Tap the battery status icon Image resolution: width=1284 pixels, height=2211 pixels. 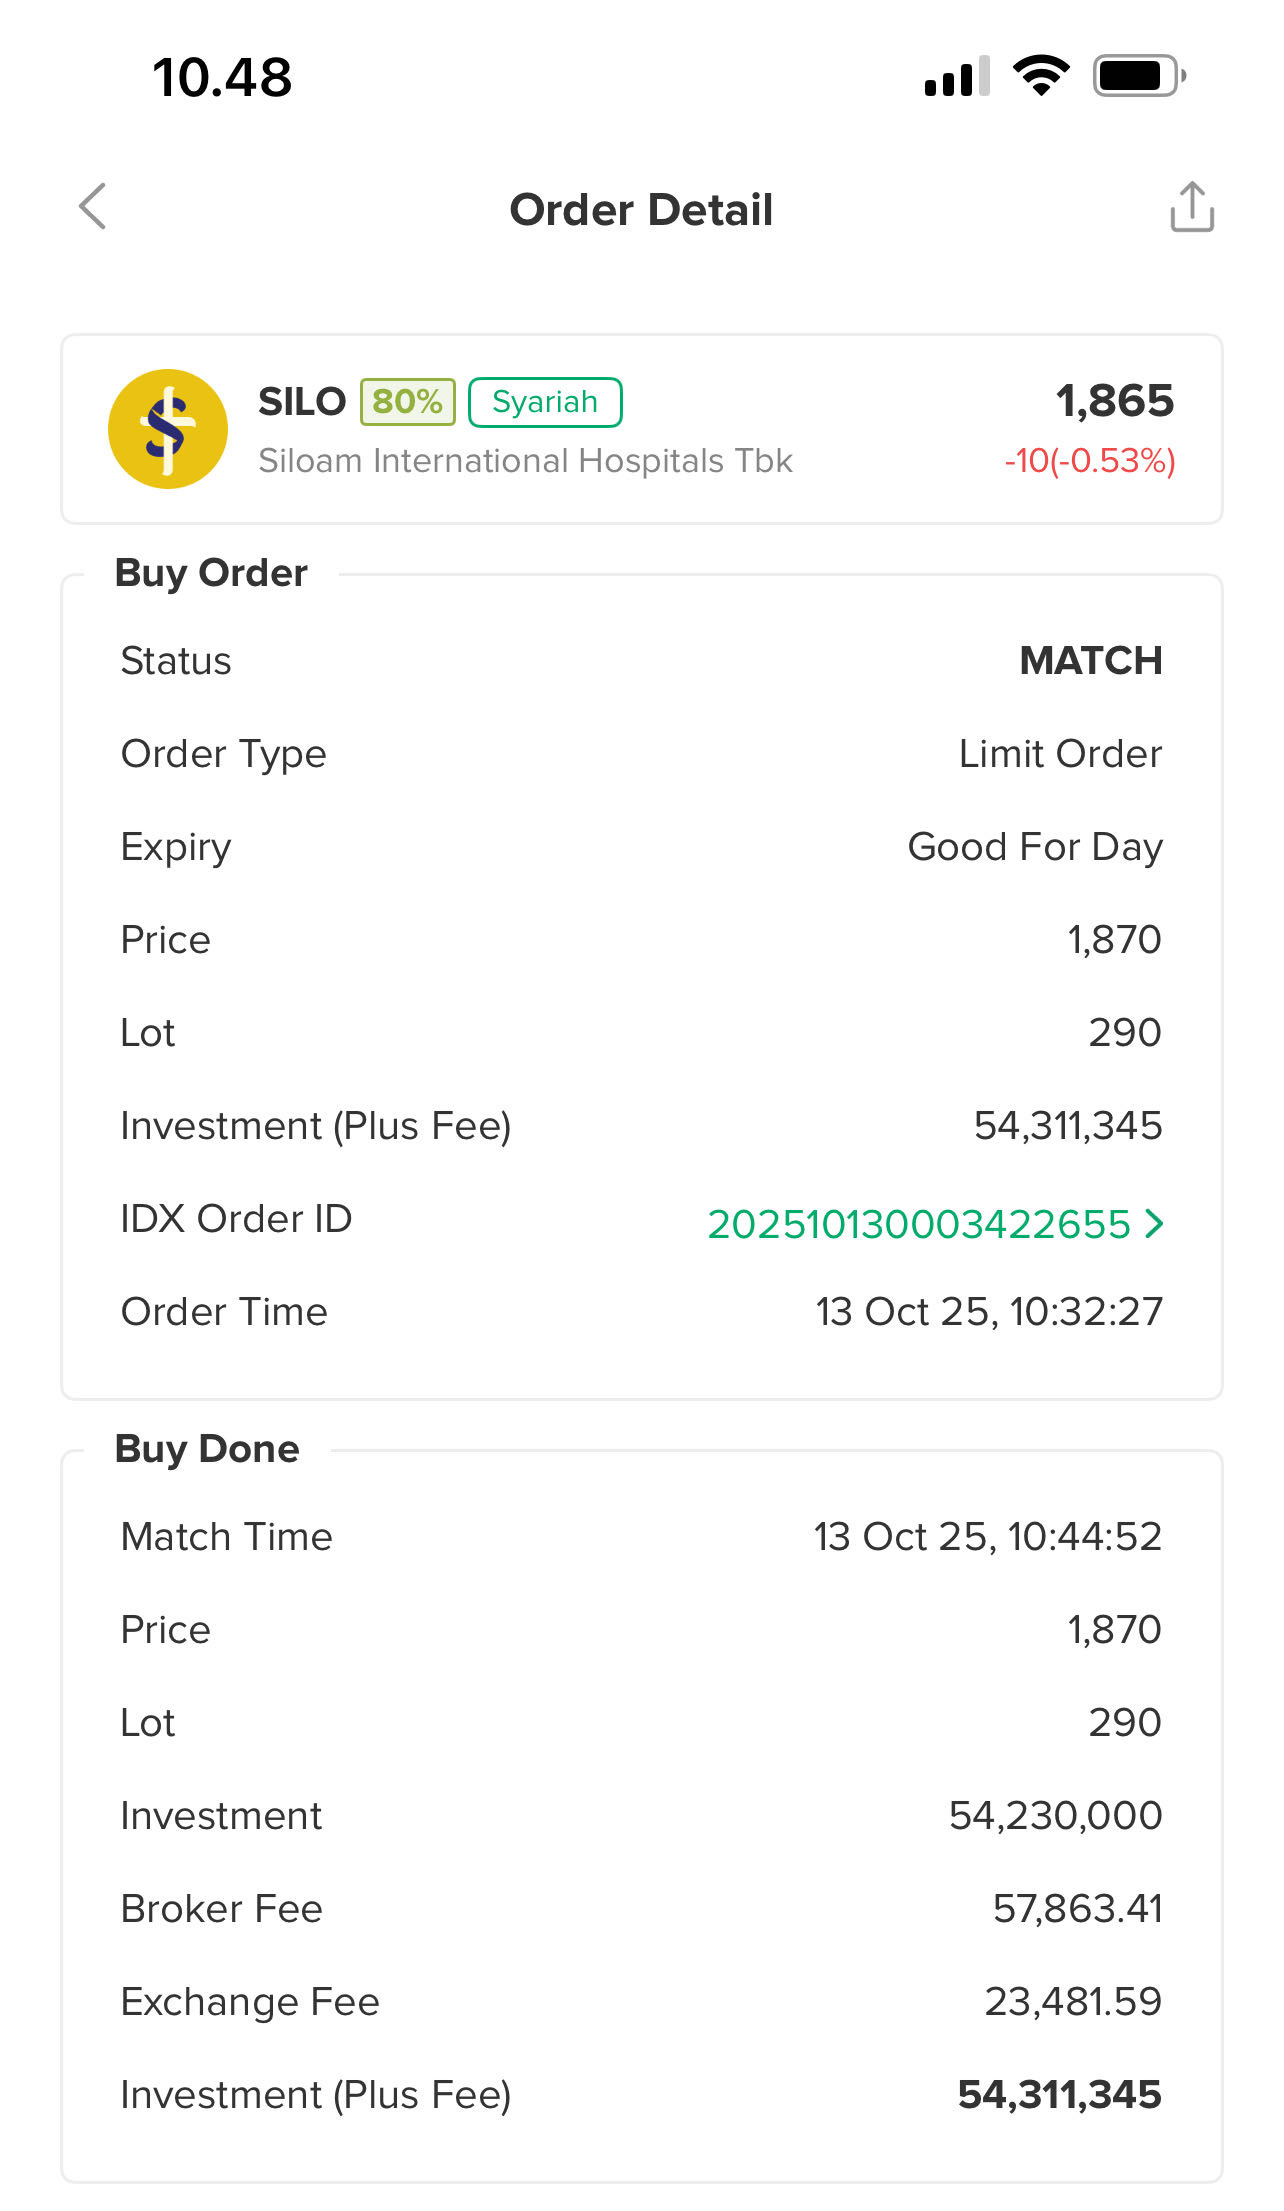pos(1139,76)
